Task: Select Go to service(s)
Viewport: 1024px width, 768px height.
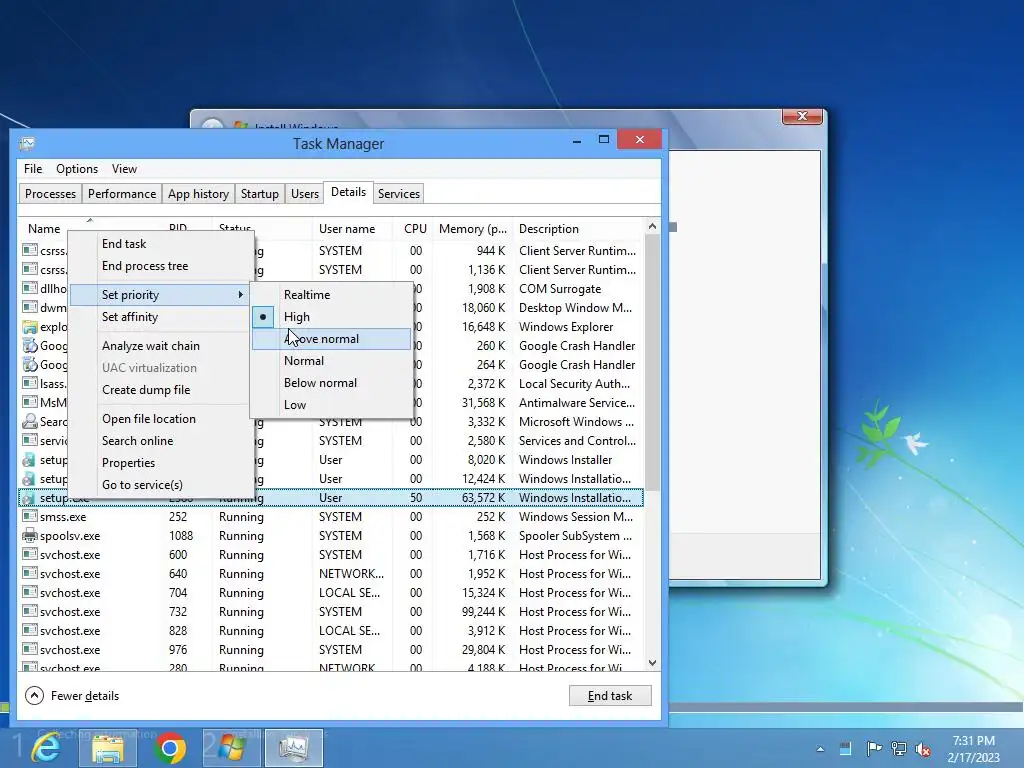Action: [x=160, y=485]
